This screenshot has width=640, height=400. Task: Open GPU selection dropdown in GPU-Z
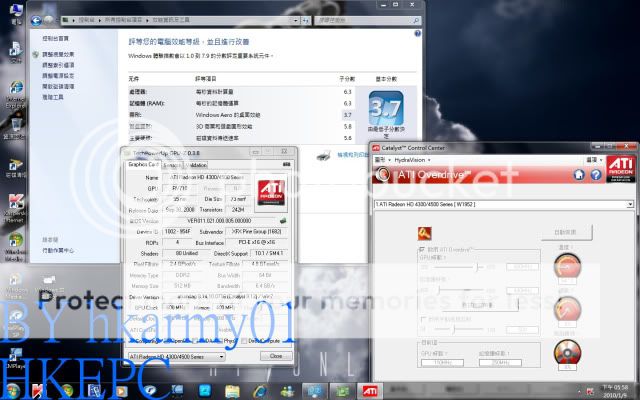pos(176,356)
